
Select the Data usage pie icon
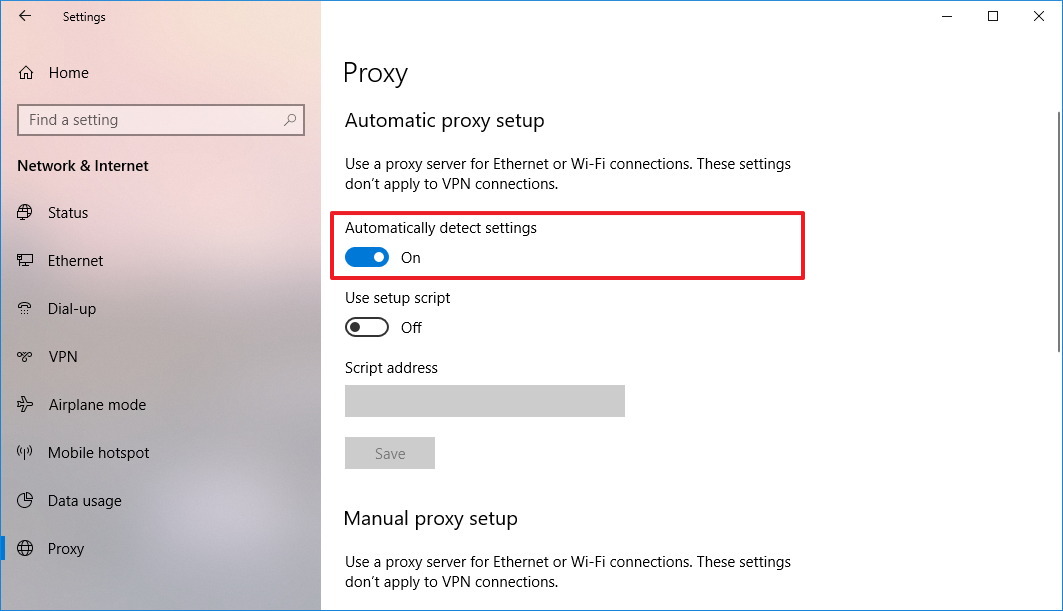point(24,501)
